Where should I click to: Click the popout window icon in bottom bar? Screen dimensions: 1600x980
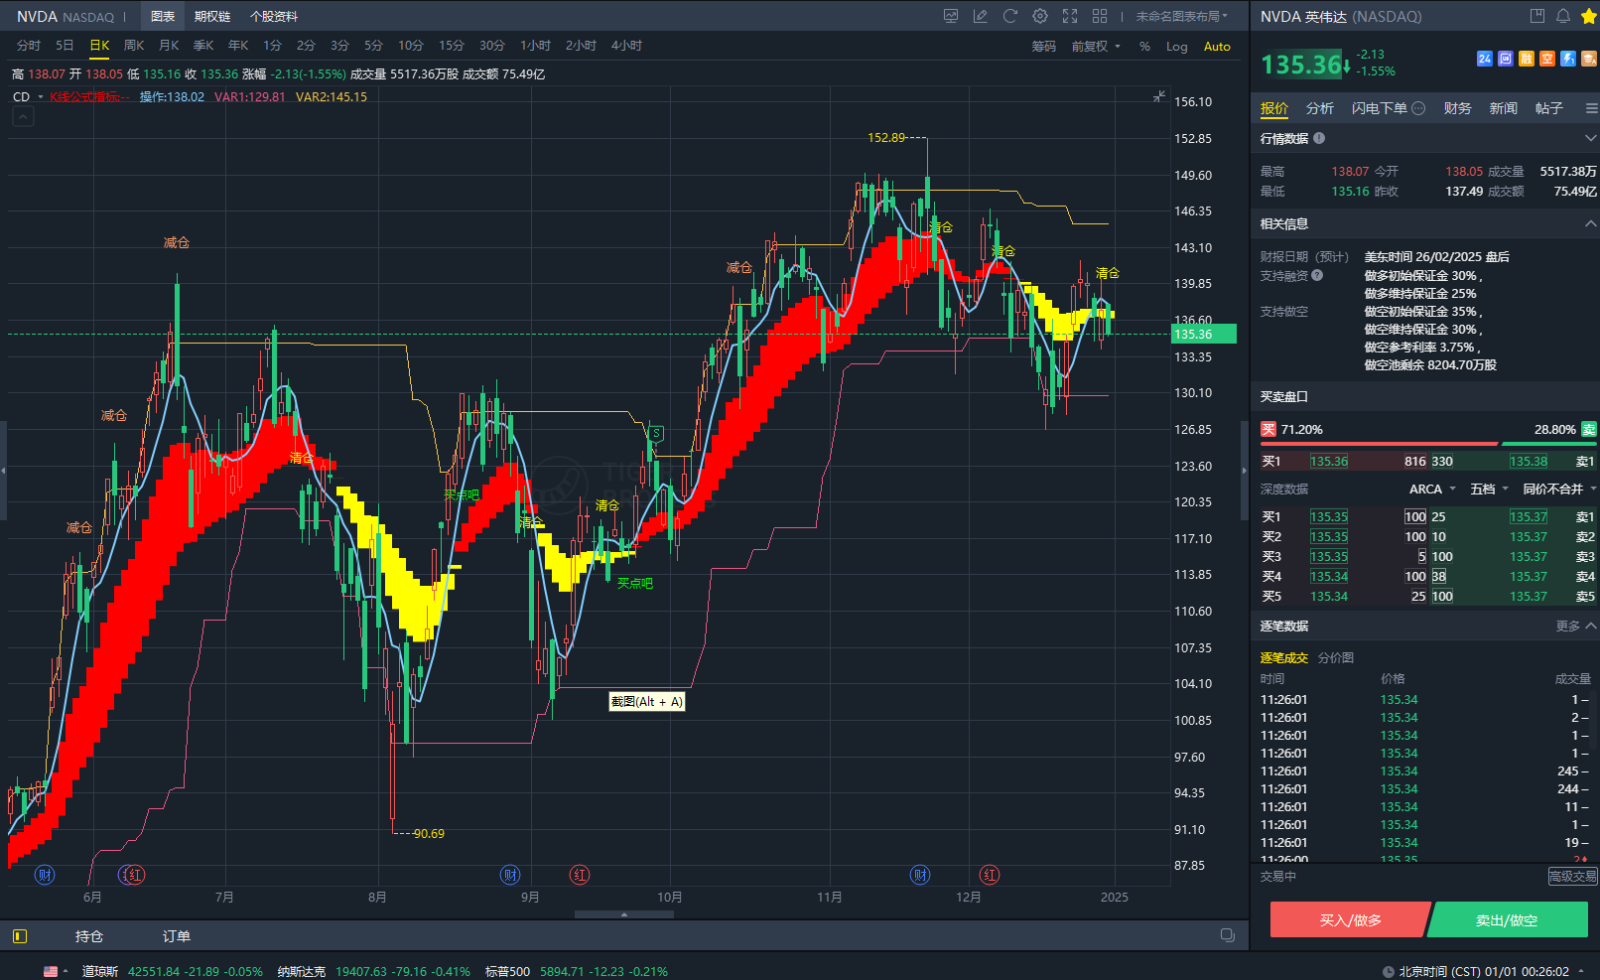(1227, 936)
